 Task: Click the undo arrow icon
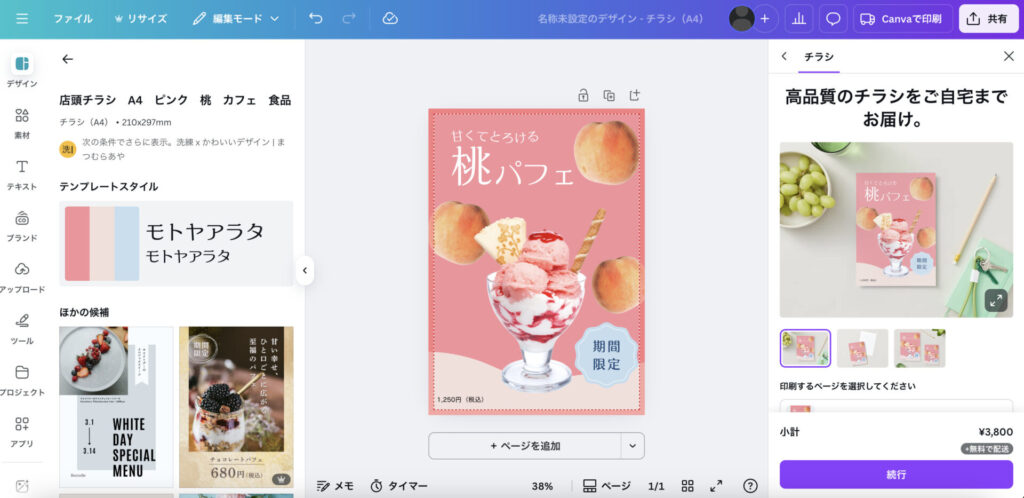316,18
